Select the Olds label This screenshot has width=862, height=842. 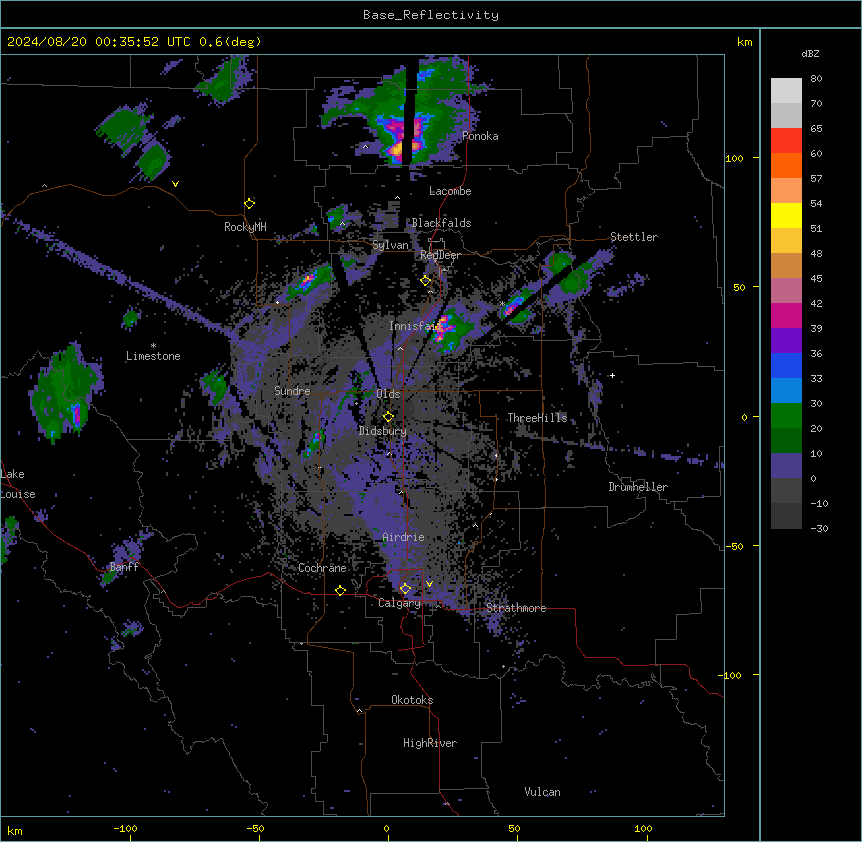coord(388,394)
